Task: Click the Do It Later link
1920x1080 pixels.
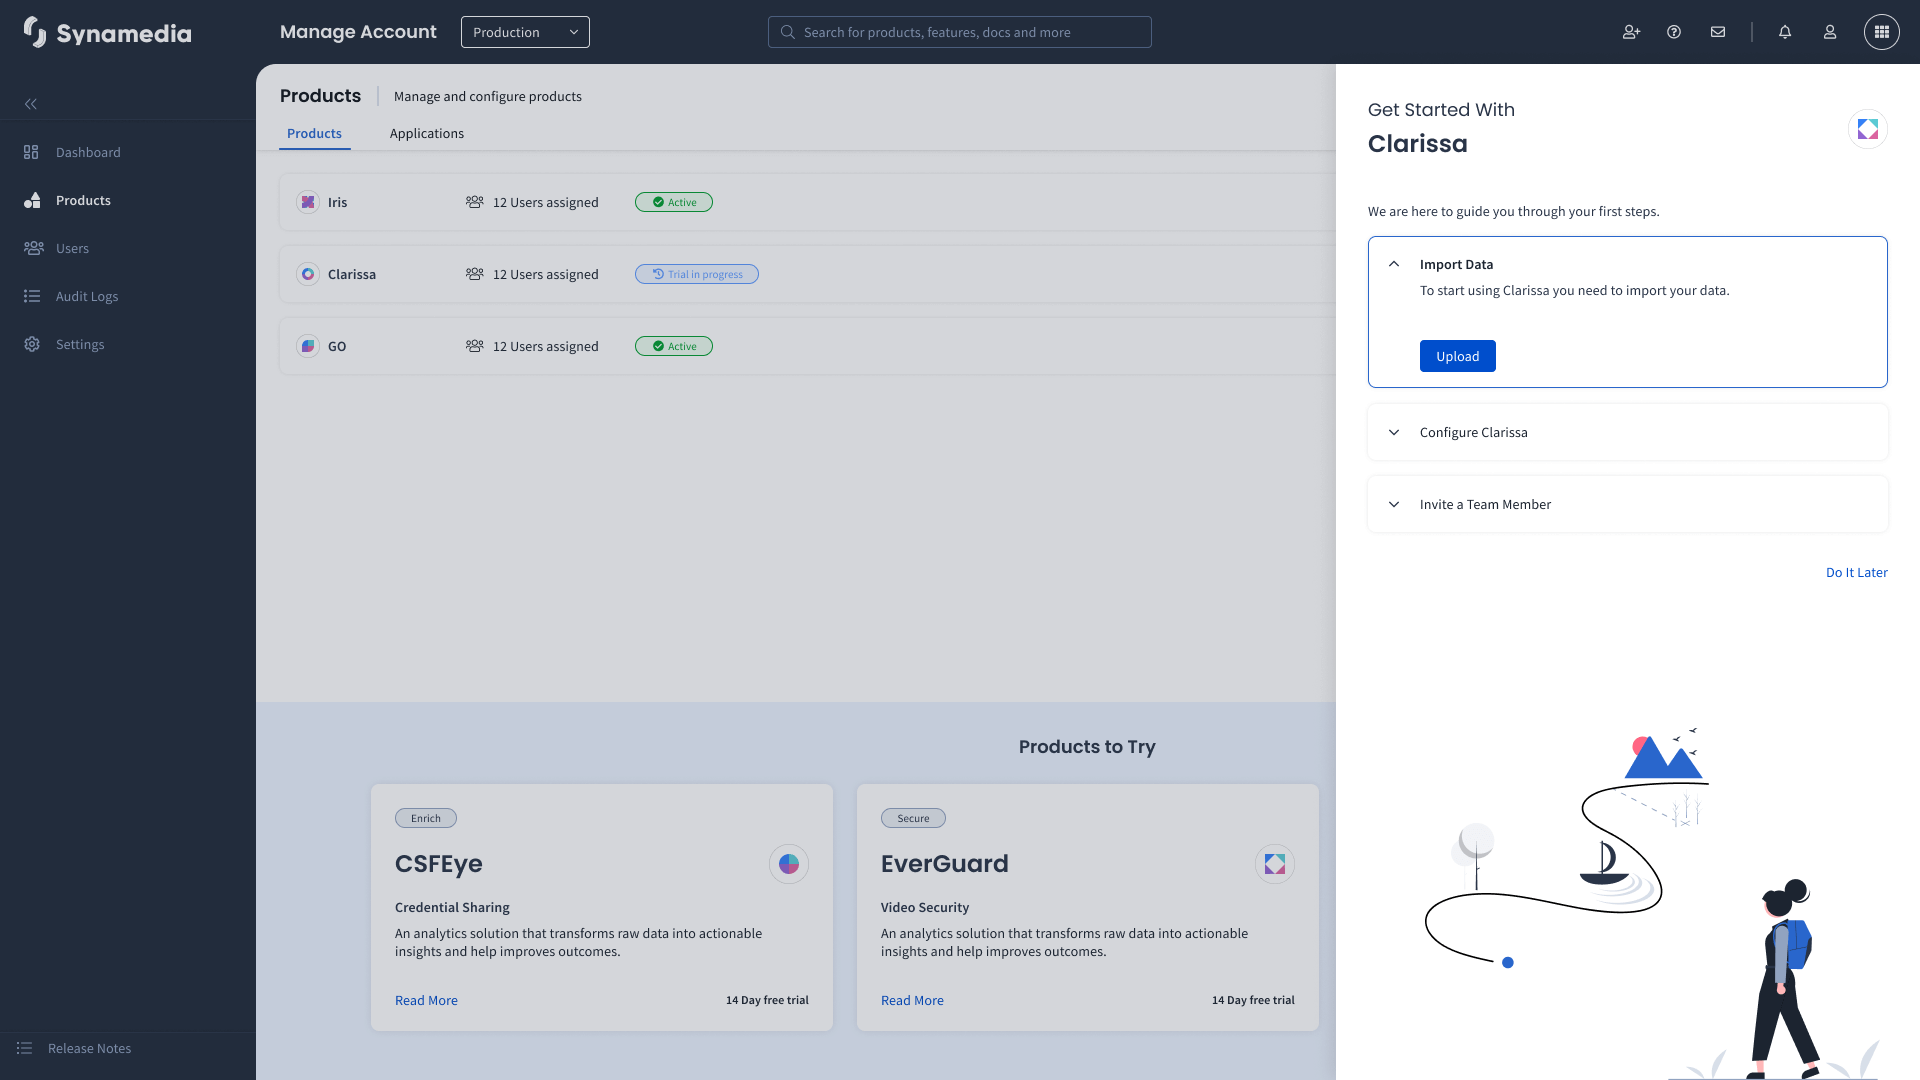Action: pyautogui.click(x=1857, y=572)
